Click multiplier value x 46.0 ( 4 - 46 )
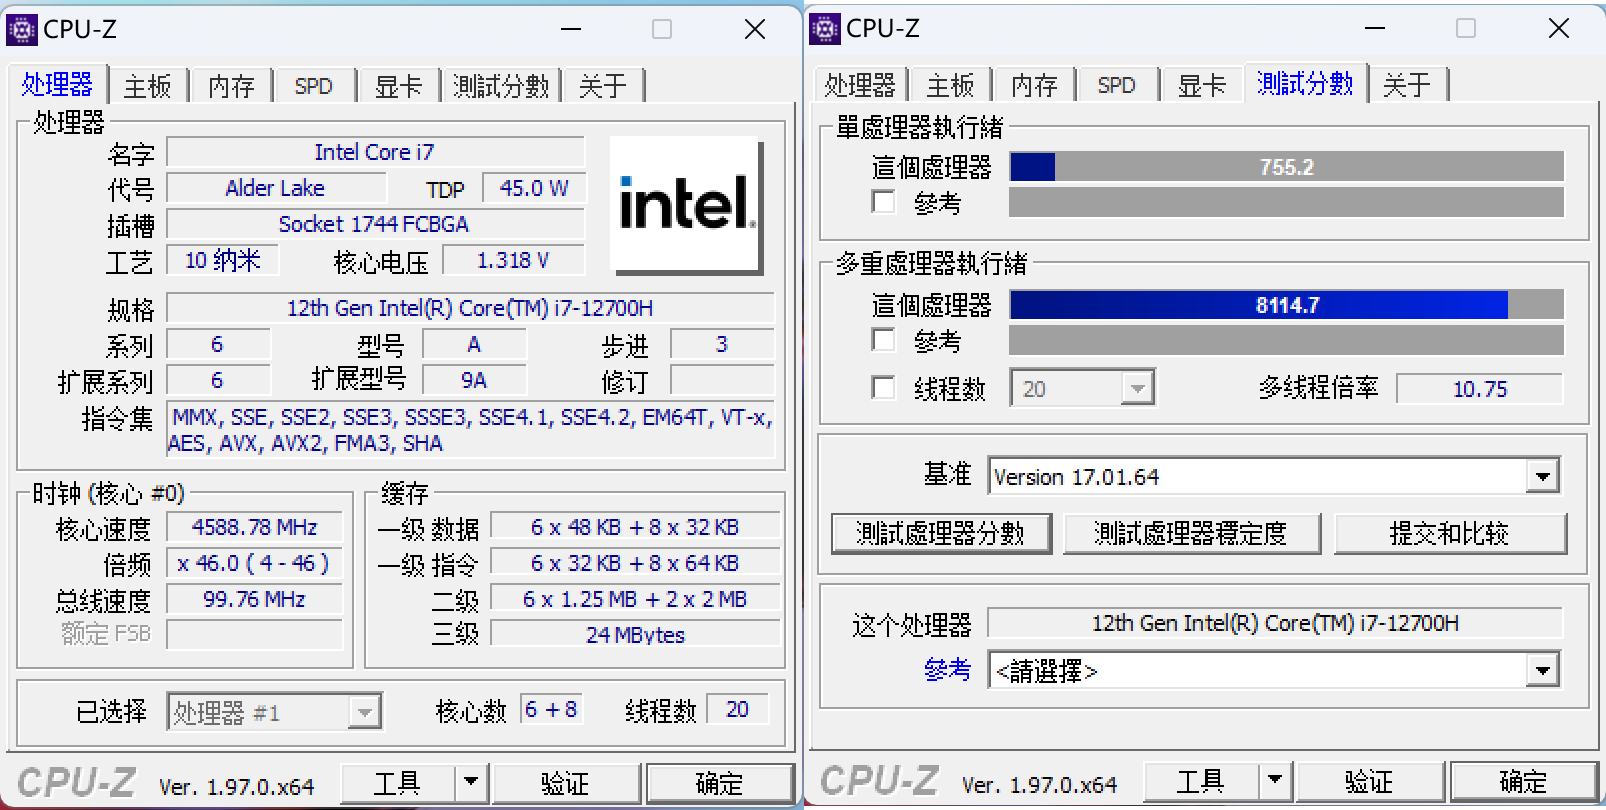Viewport: 1606px width, 810px height. [x=254, y=563]
